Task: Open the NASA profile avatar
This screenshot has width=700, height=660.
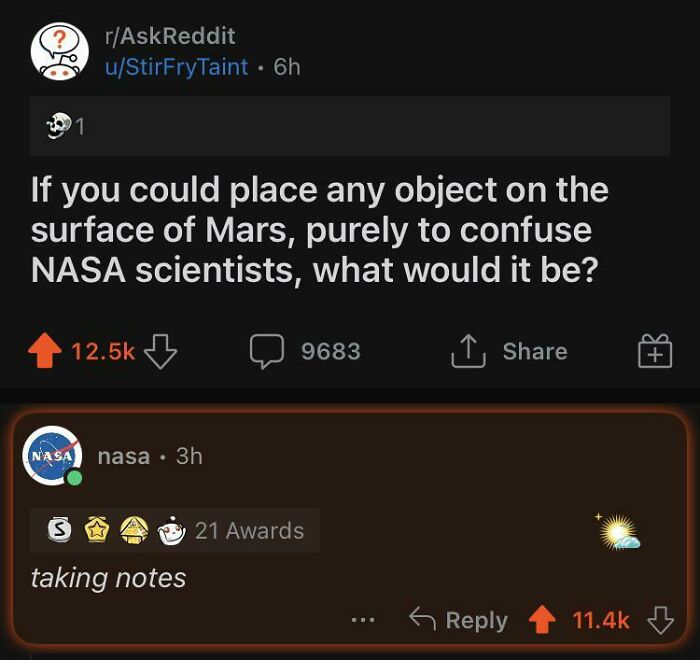Action: [52, 456]
